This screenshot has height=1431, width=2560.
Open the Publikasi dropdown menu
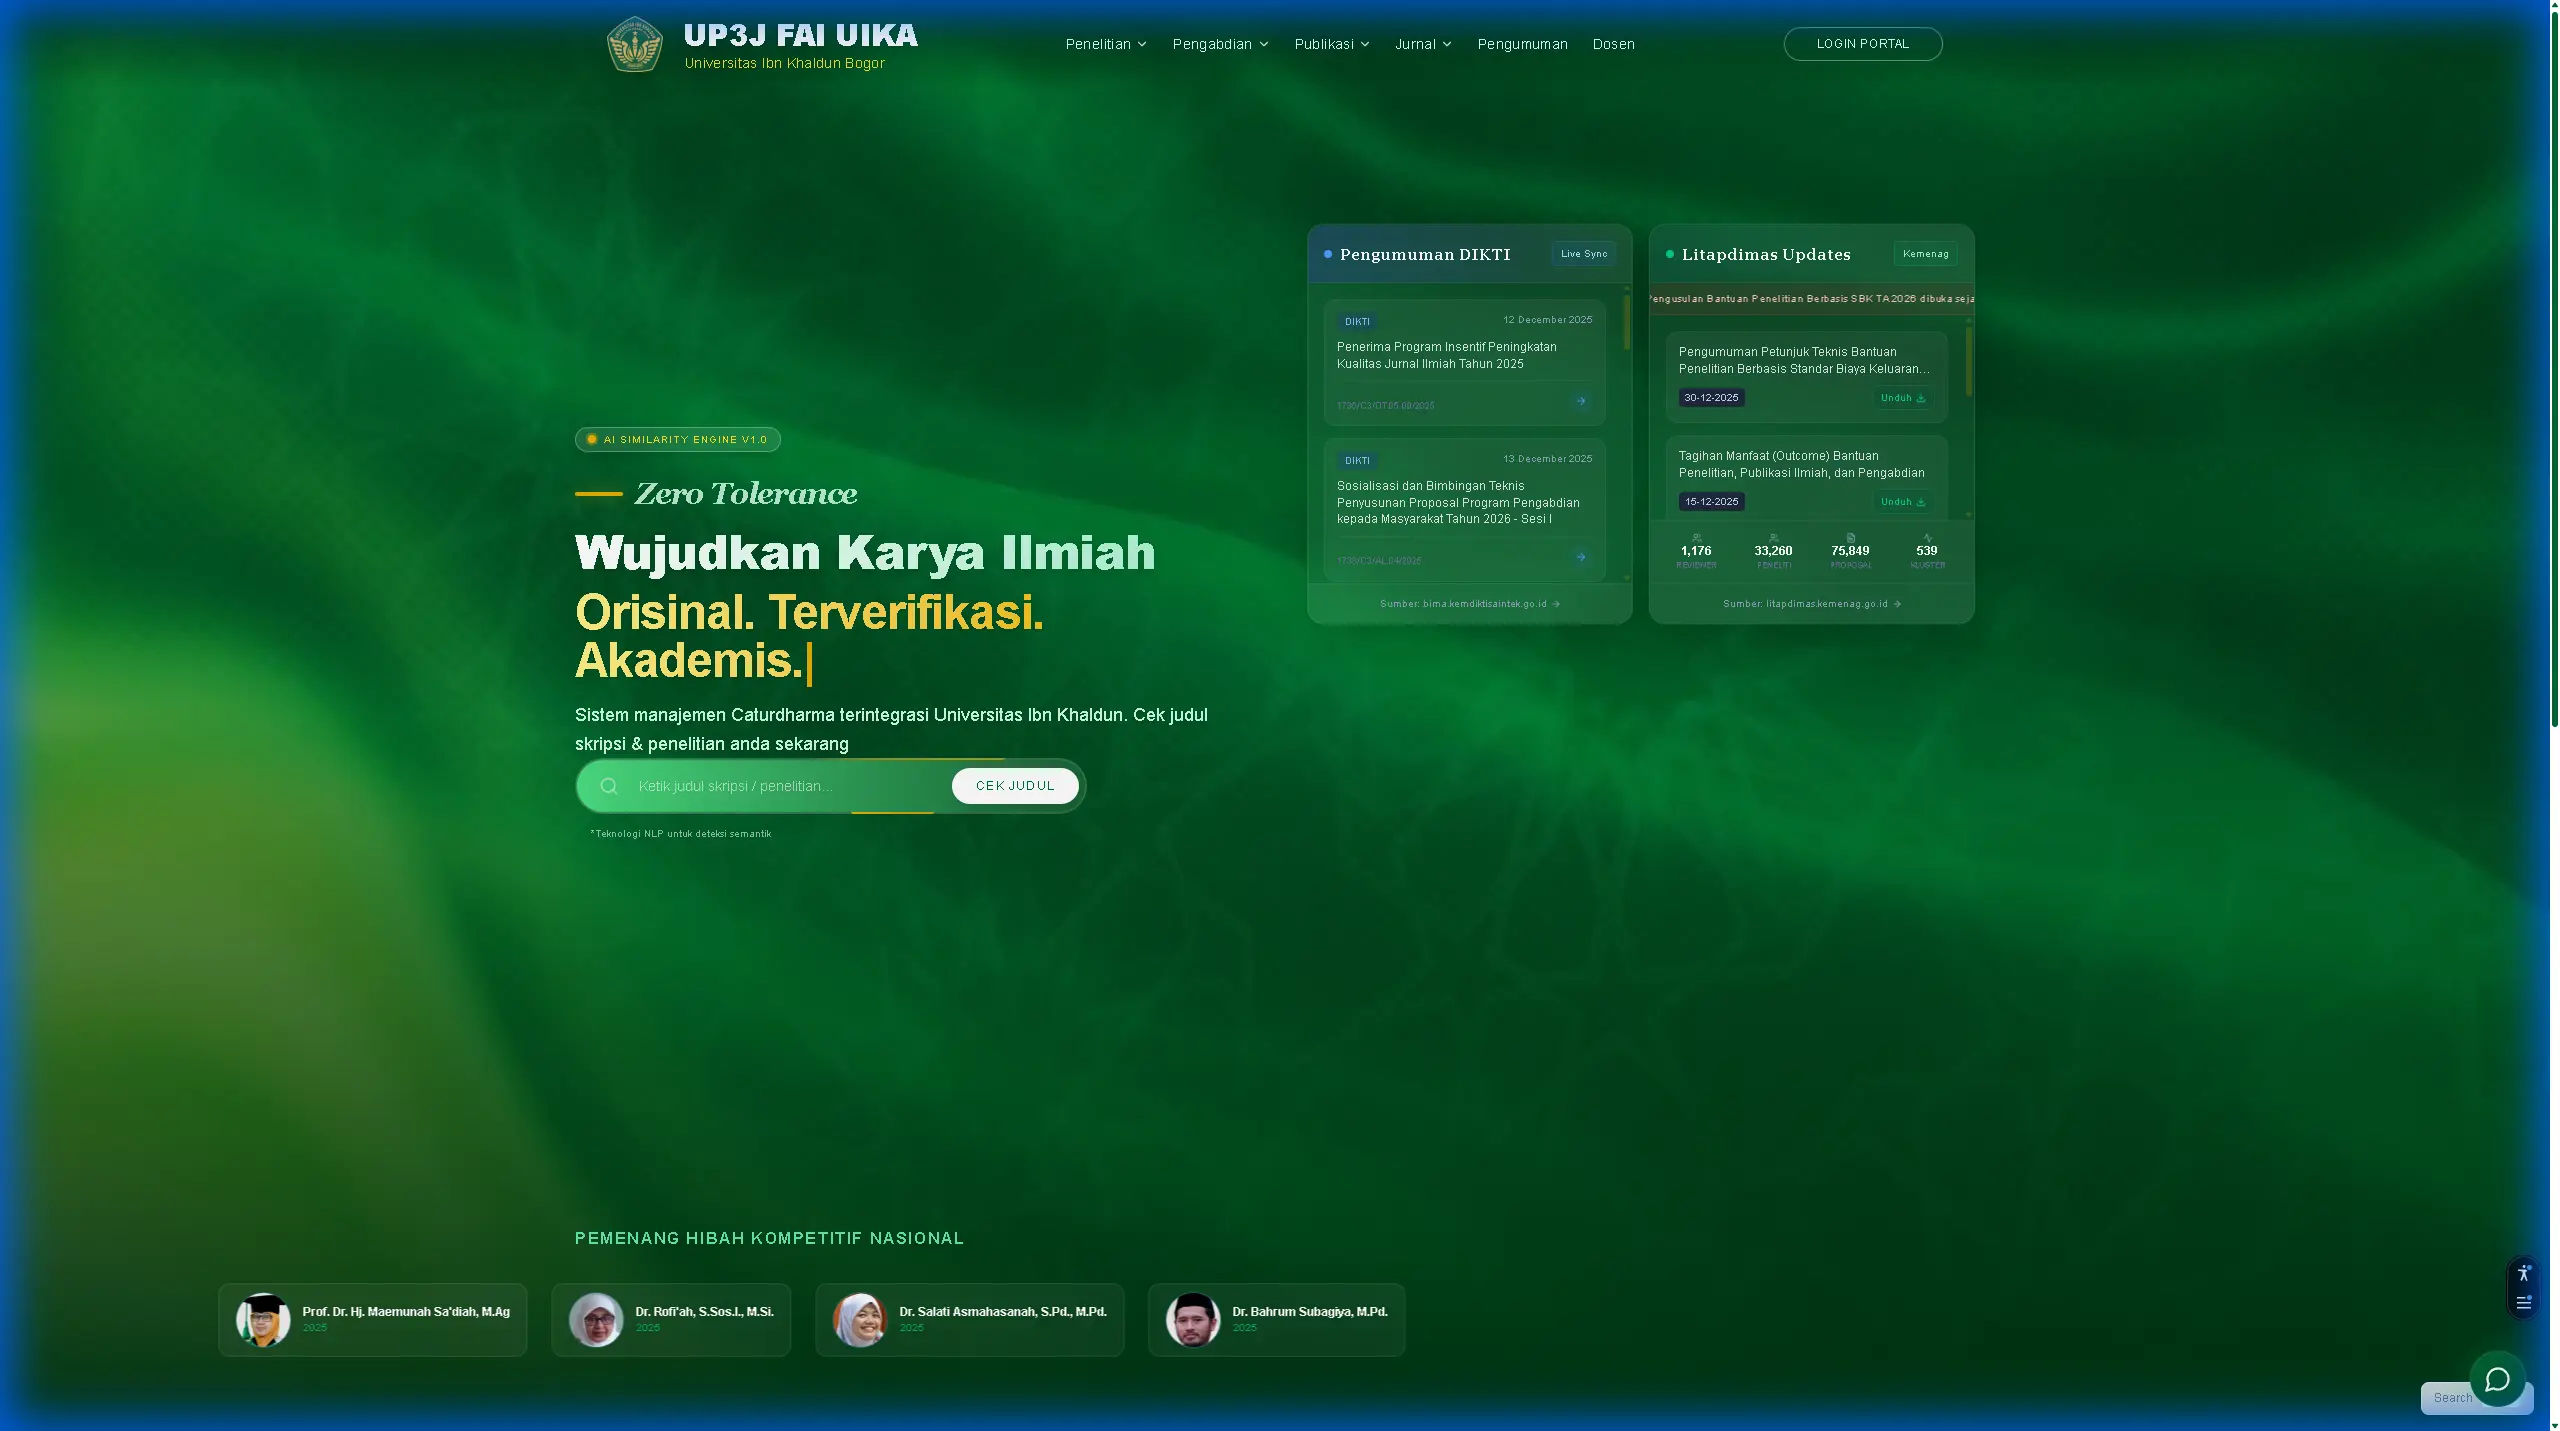(x=1331, y=44)
